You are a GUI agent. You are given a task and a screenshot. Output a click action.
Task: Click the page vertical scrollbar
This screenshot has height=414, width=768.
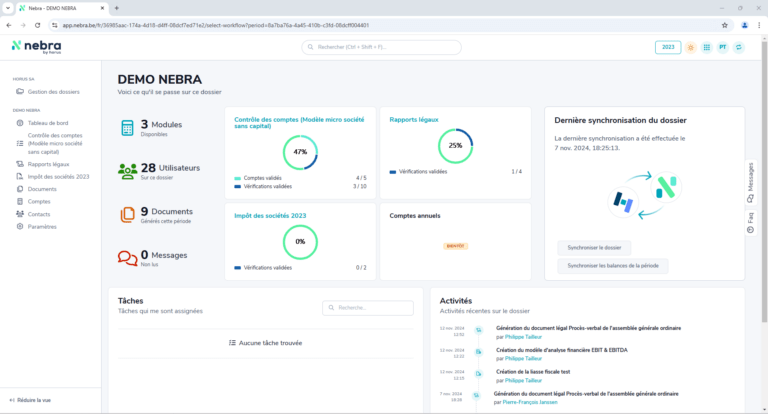point(764,181)
